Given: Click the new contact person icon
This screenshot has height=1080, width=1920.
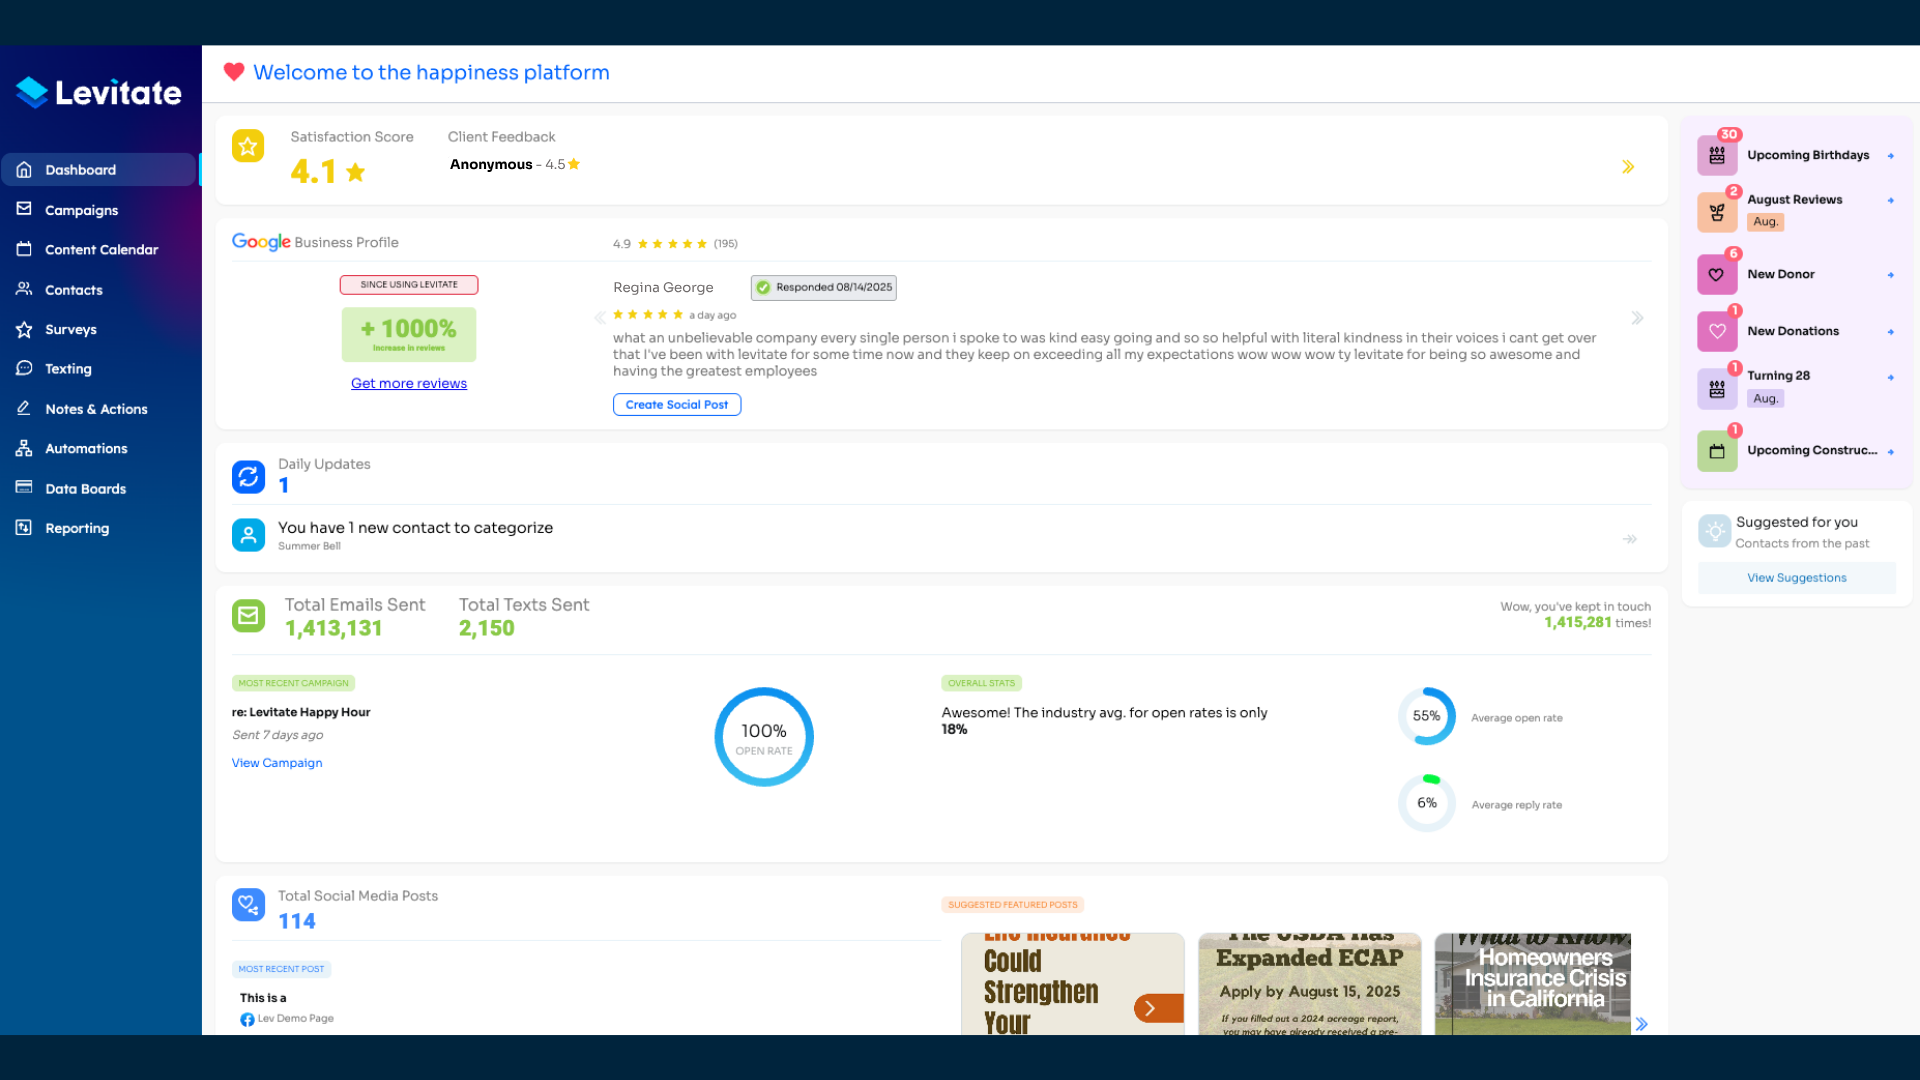Looking at the screenshot, I should tap(248, 535).
